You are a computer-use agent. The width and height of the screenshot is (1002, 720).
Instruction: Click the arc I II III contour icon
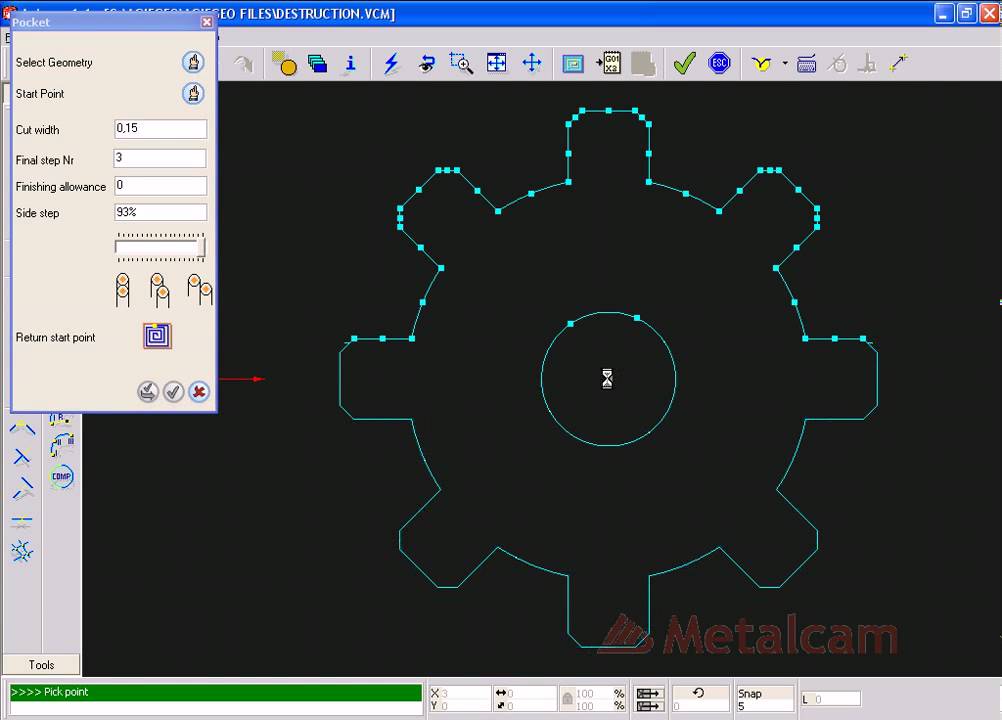pyautogui.click(x=62, y=445)
